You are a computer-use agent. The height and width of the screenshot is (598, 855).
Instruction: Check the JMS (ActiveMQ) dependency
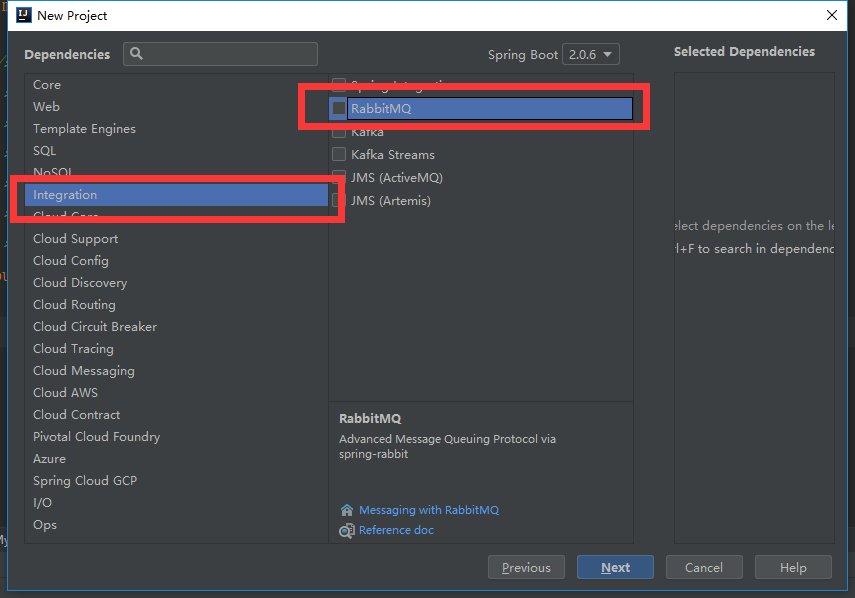[x=339, y=177]
